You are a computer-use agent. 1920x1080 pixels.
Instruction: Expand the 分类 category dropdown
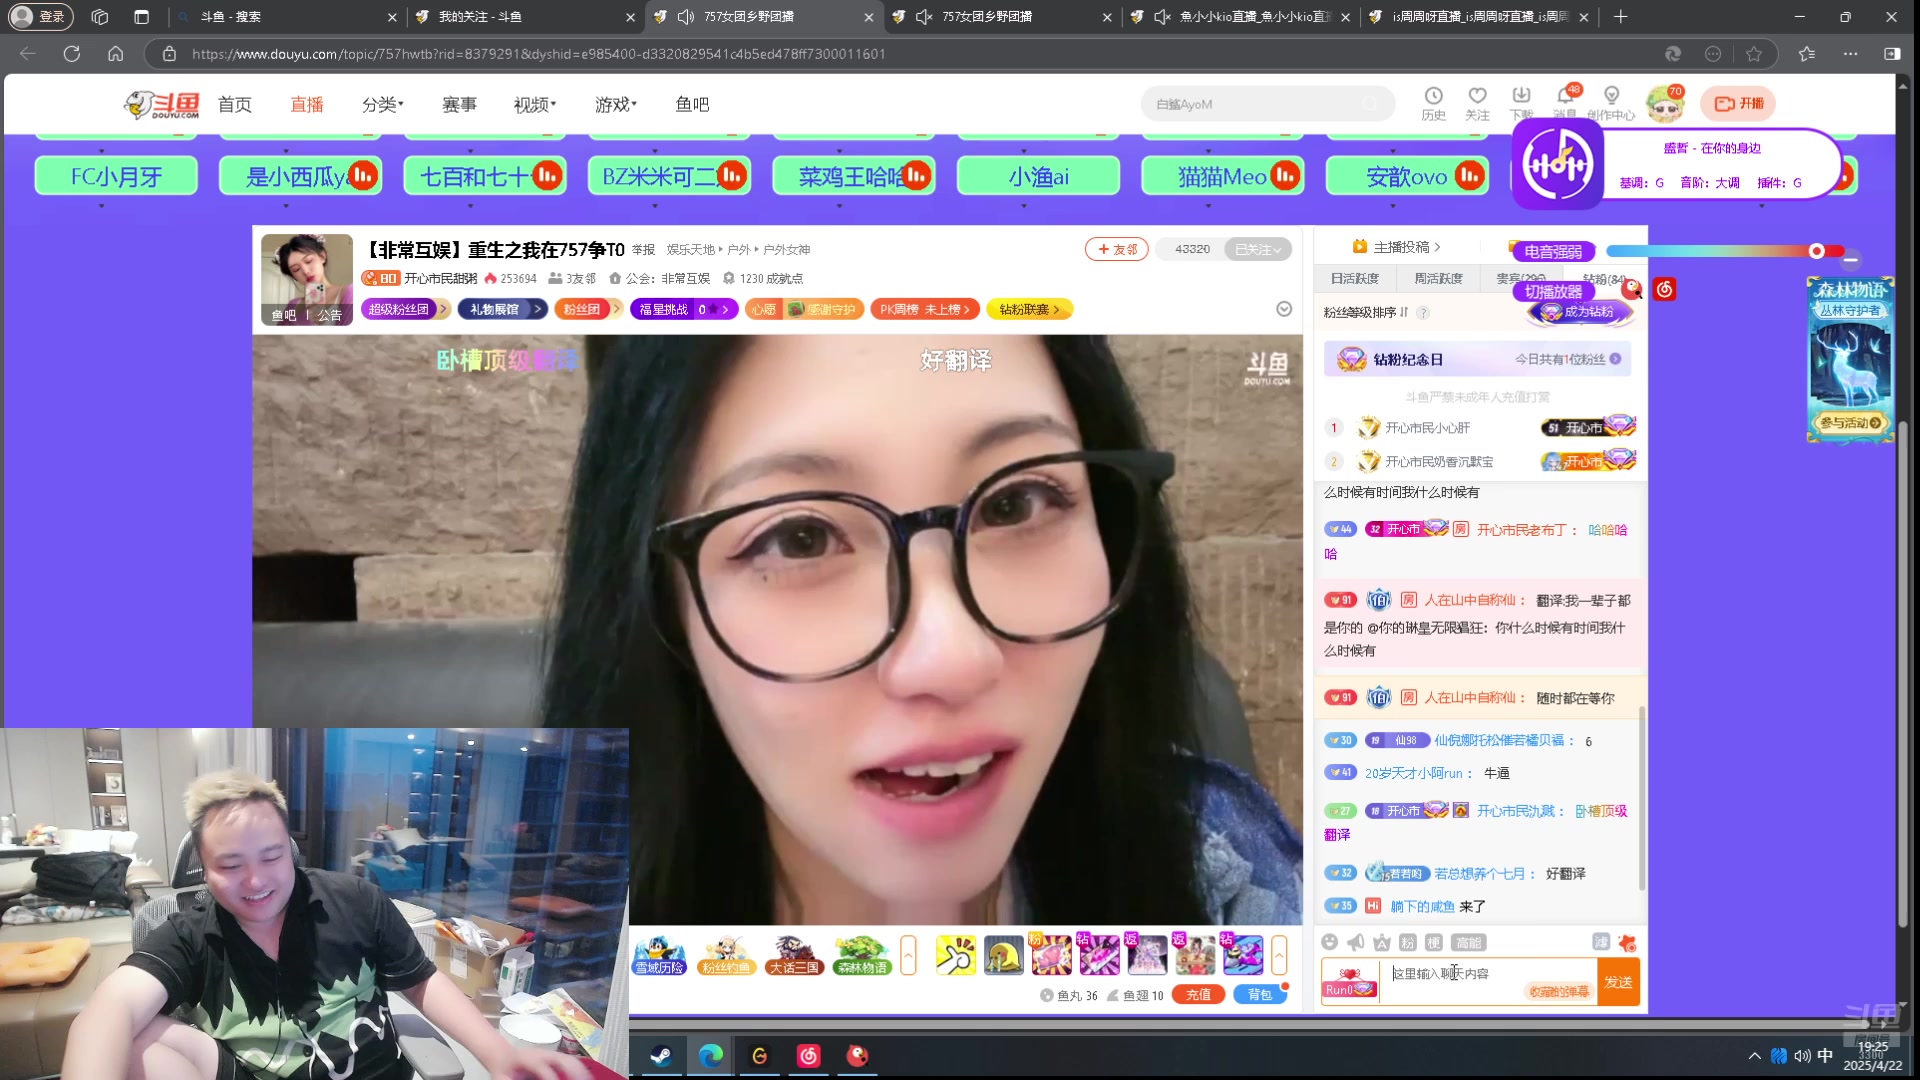point(383,104)
